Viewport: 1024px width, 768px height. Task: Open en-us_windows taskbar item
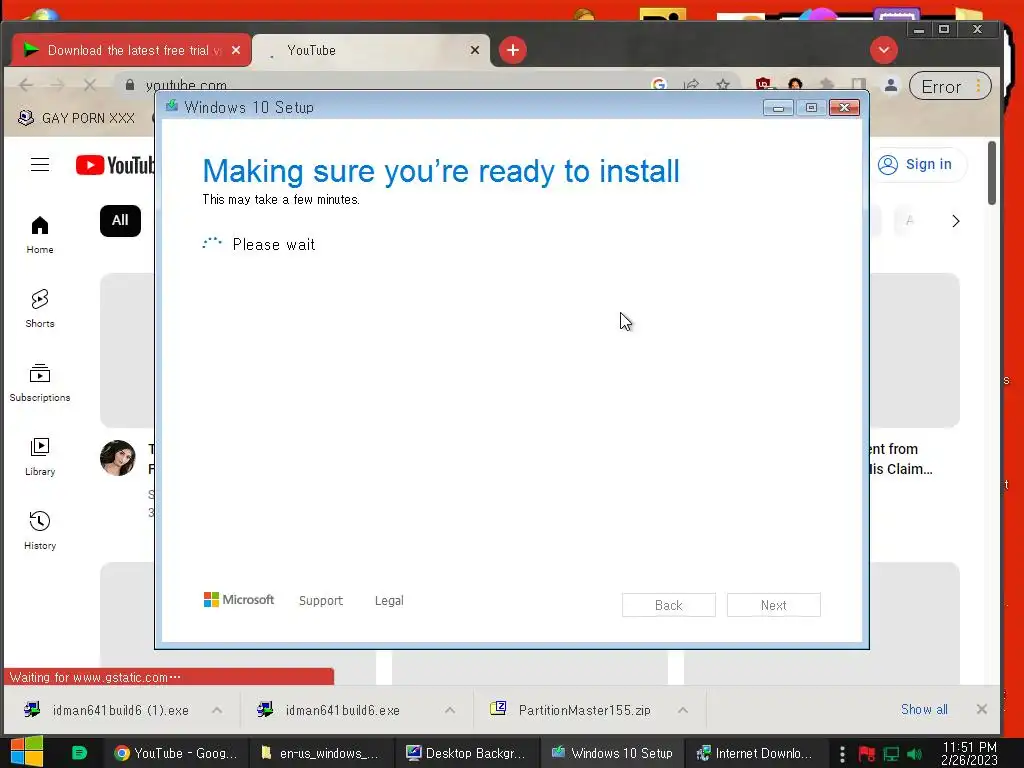coord(321,753)
